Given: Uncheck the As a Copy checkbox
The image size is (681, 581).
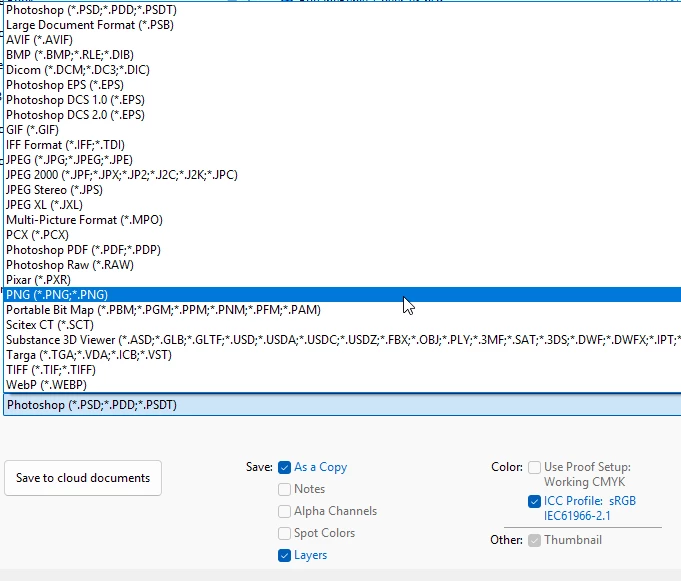Looking at the screenshot, I should (284, 467).
